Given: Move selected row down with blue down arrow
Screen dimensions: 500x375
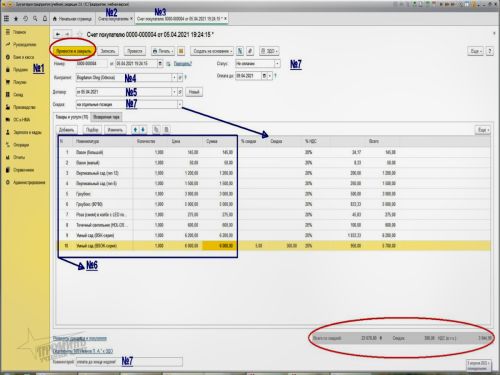Looking at the screenshot, I should 143,130.
